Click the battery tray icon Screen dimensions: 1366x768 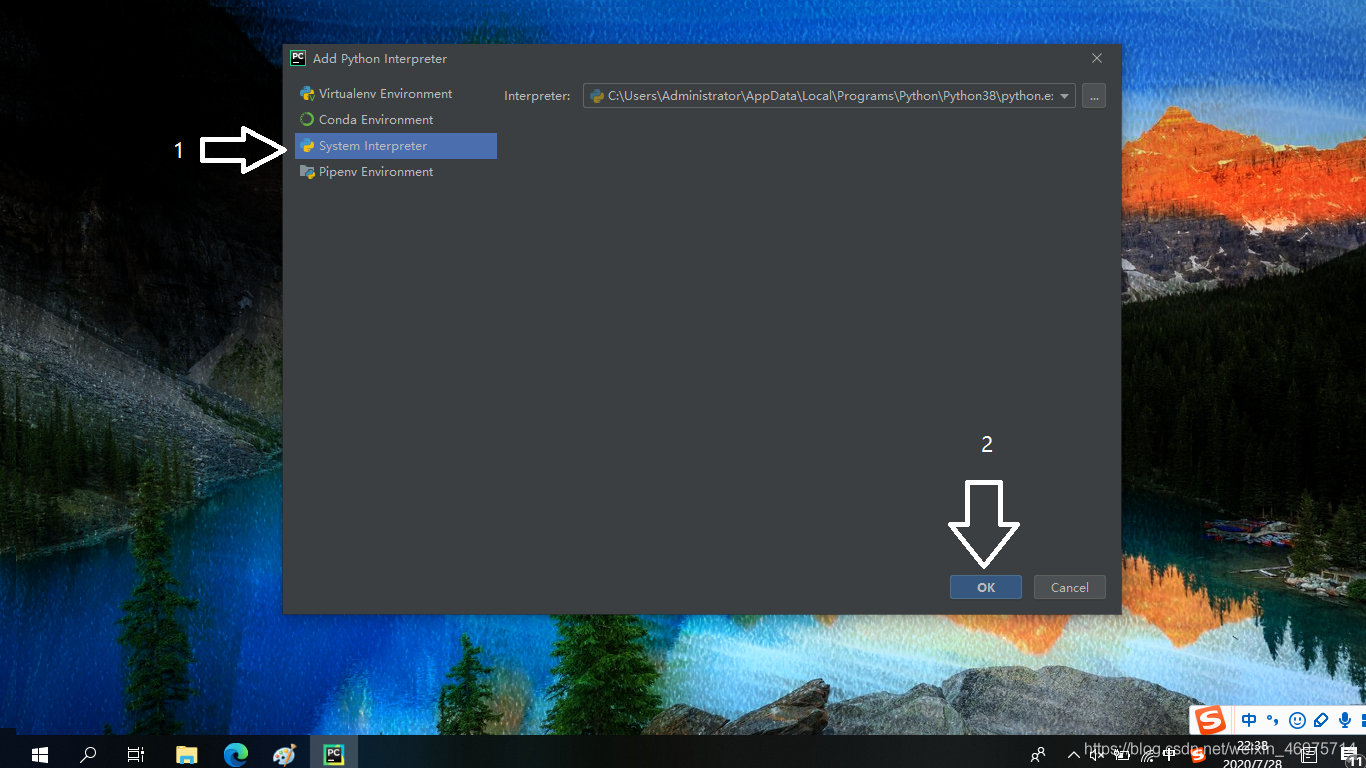coord(1122,755)
